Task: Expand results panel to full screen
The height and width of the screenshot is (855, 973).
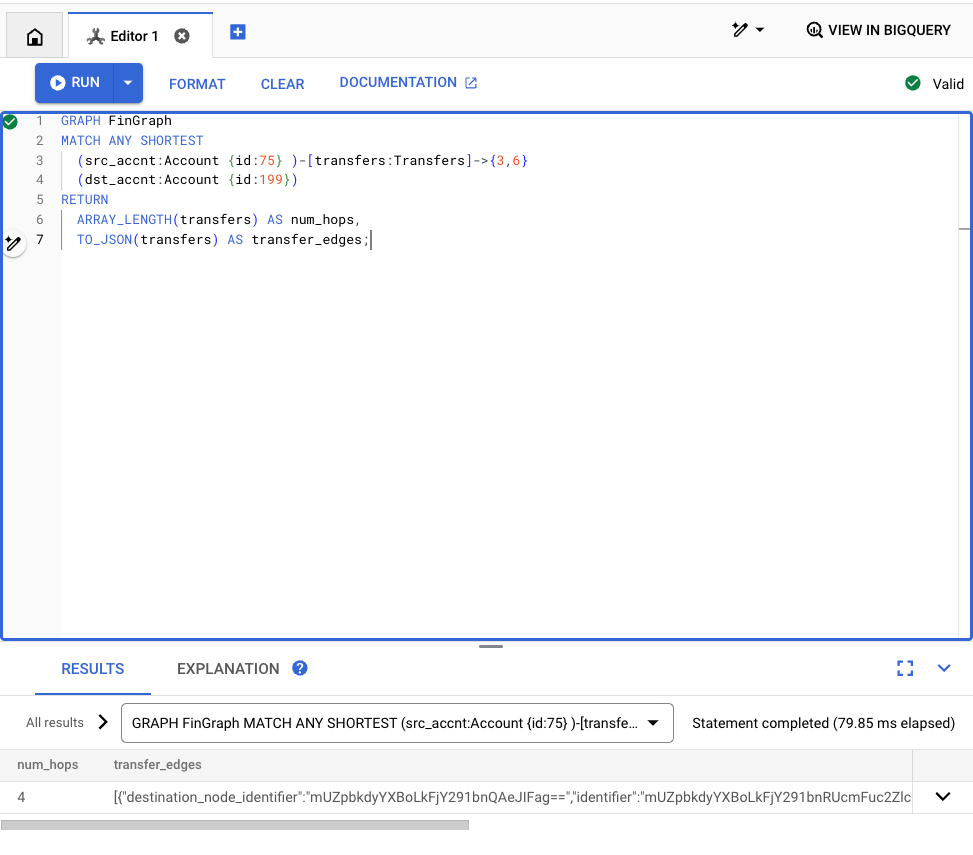Action: point(905,668)
